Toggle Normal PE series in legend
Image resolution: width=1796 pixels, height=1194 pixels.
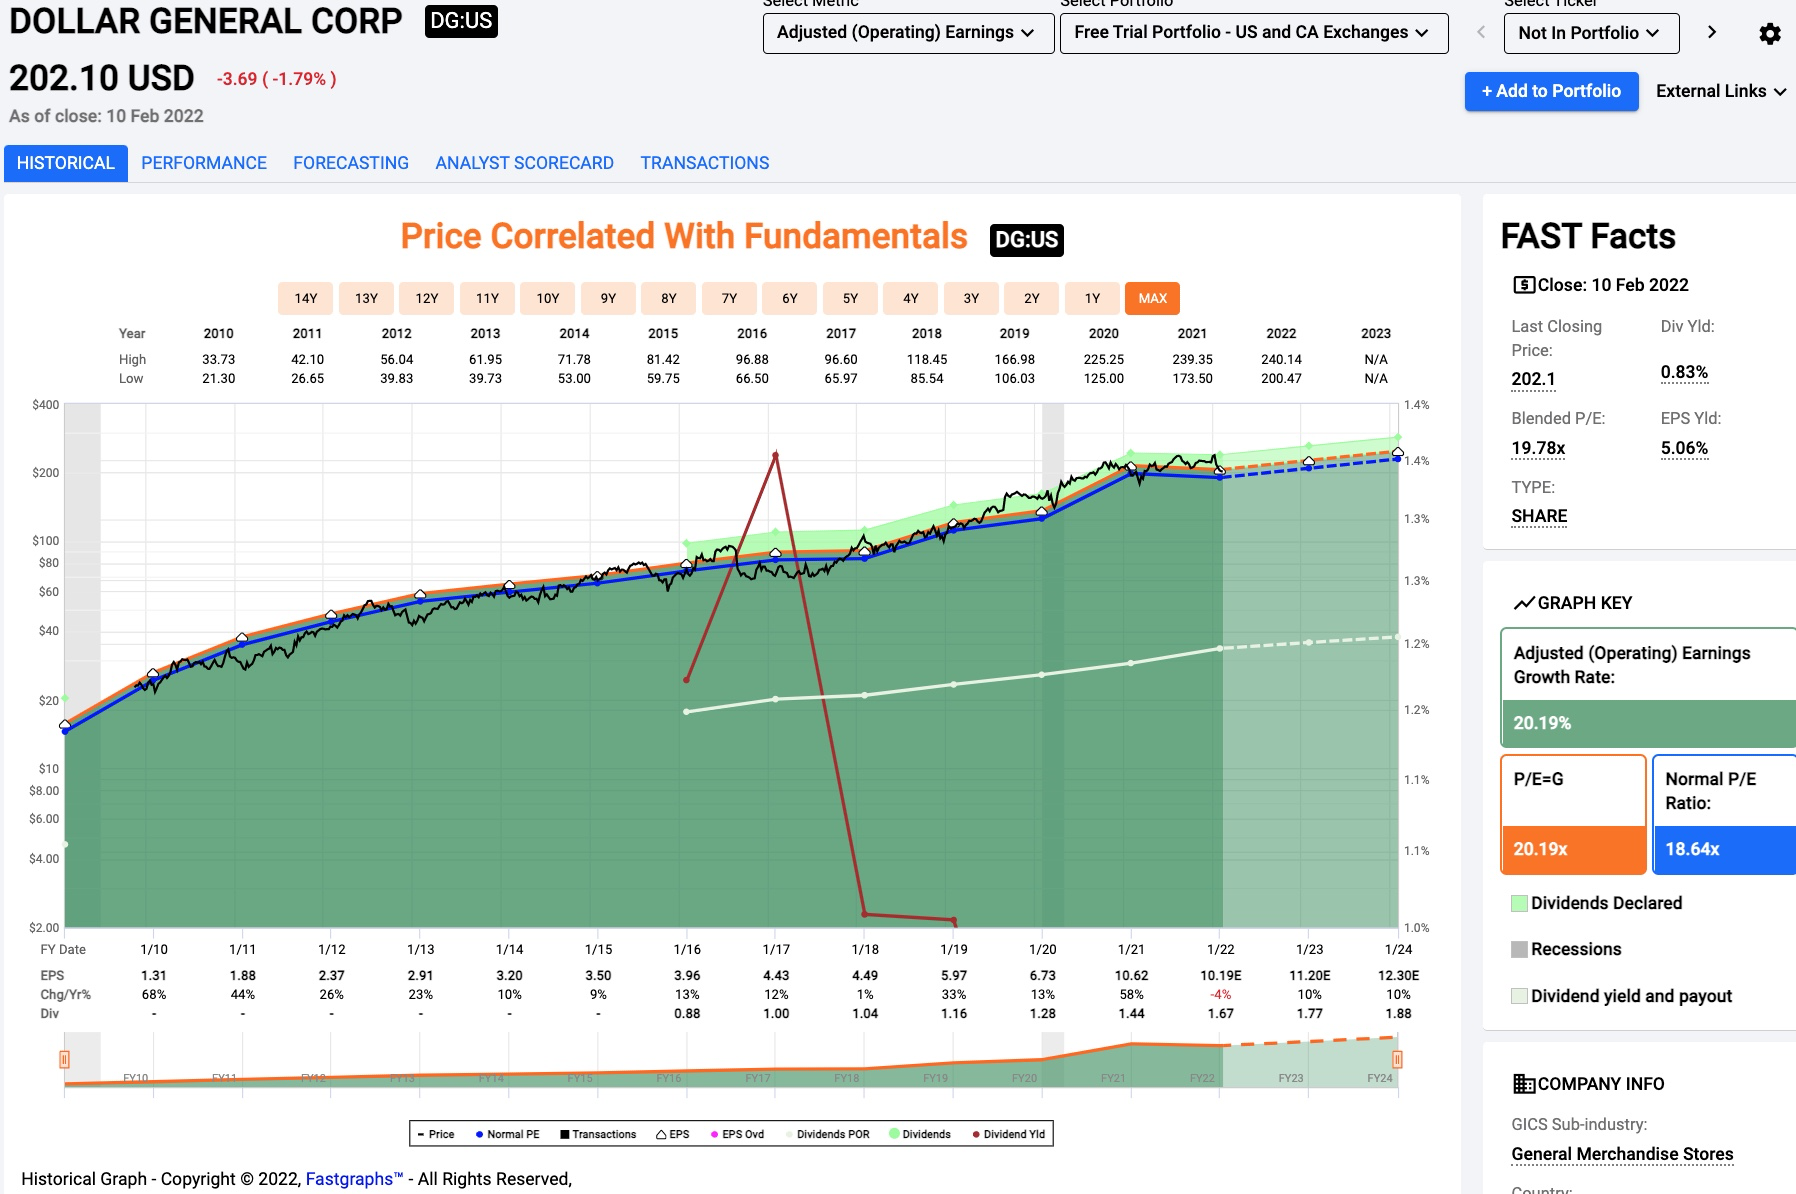(507, 1134)
